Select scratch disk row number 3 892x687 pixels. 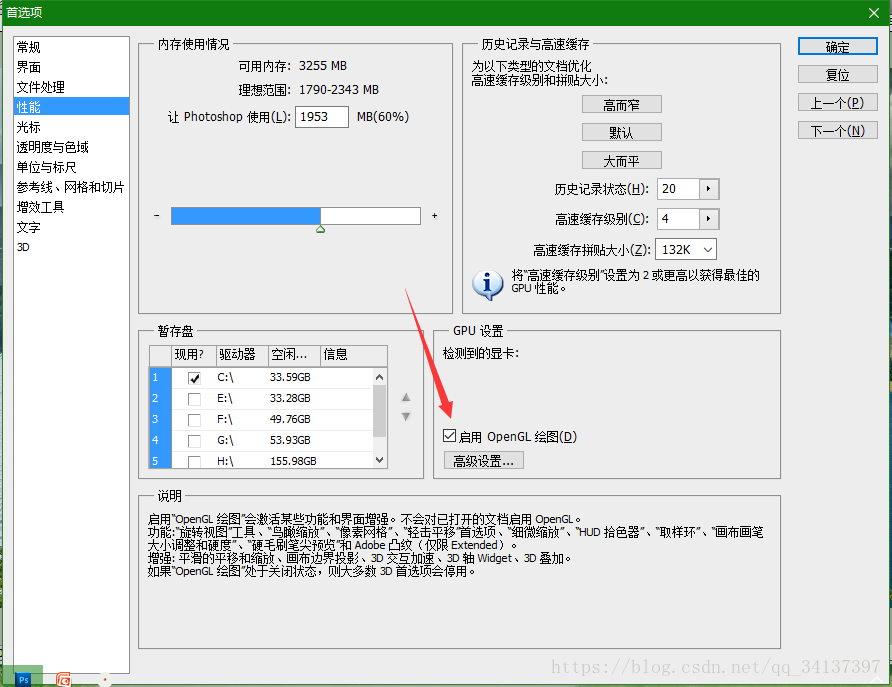pyautogui.click(x=160, y=420)
